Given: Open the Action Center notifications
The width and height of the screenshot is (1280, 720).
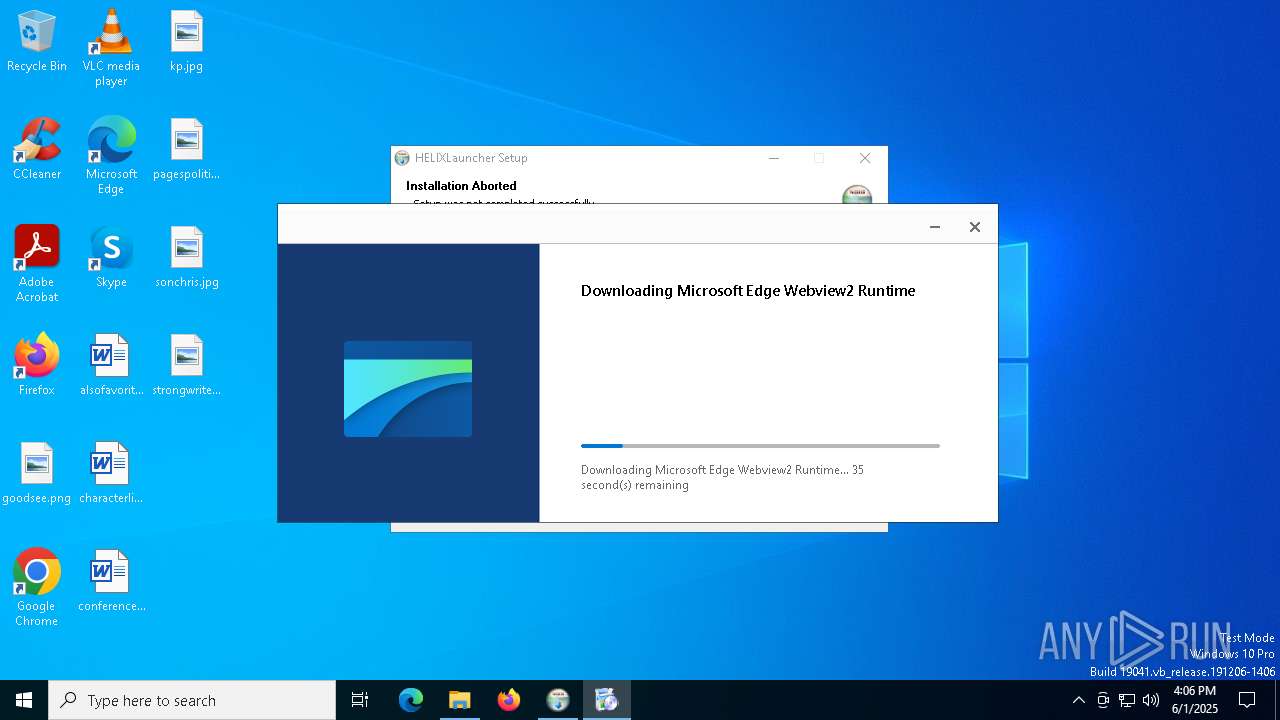Looking at the screenshot, I should (x=1247, y=700).
